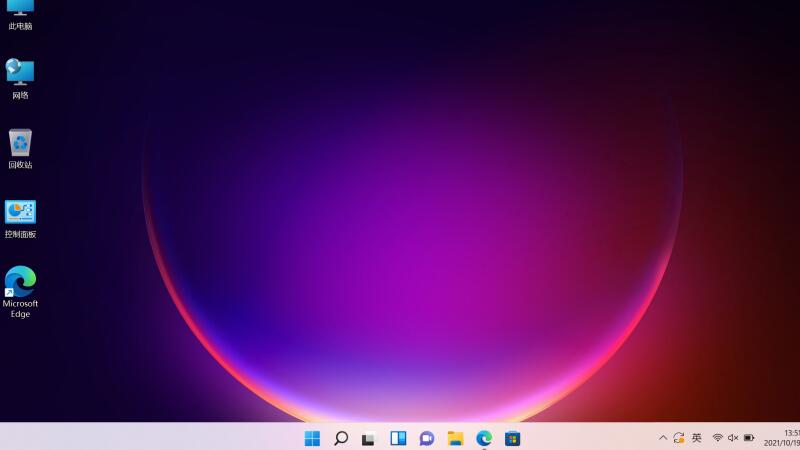Open the Windows Start menu
This screenshot has height=450, width=800.
[312, 438]
